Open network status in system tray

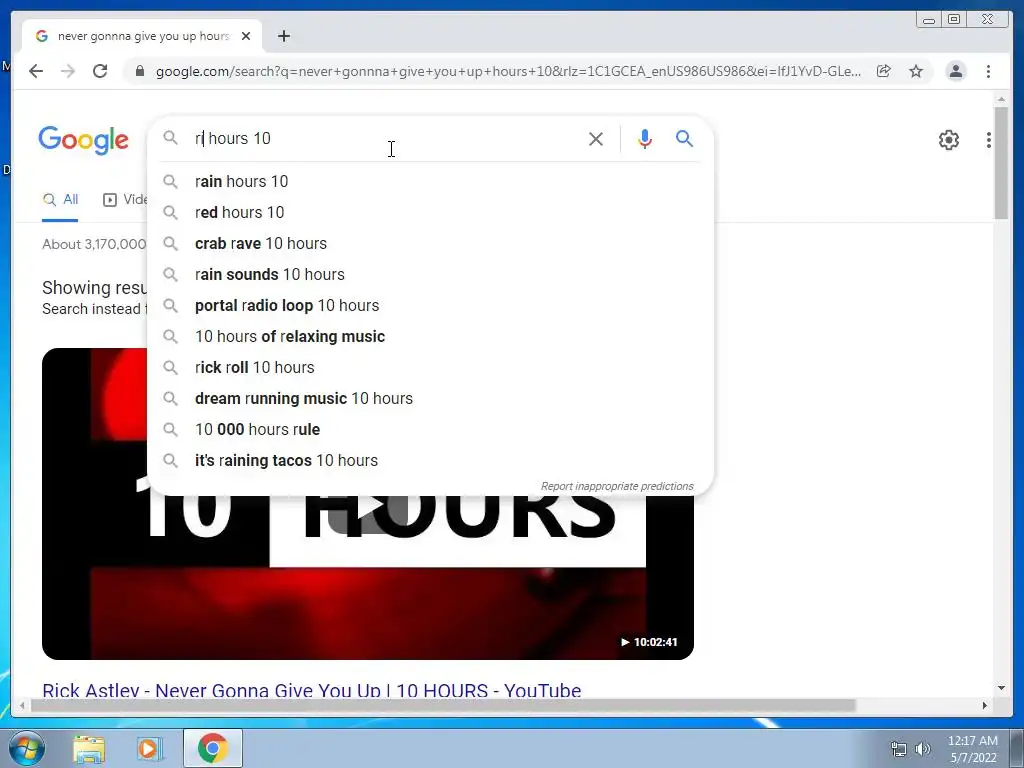tap(899, 749)
